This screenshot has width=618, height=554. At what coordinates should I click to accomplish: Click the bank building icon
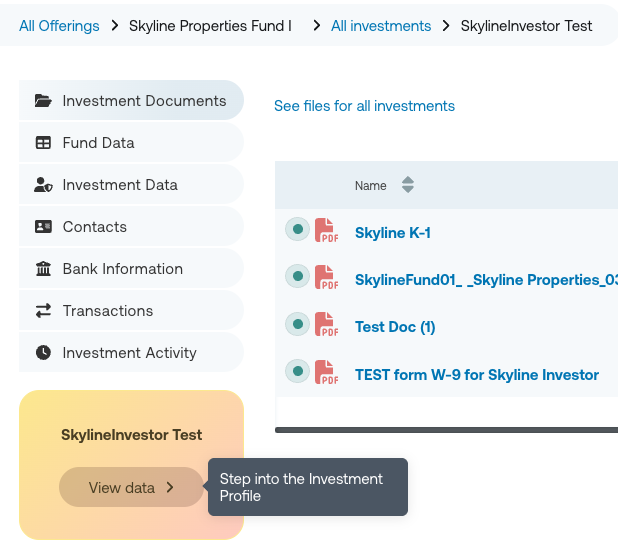[x=43, y=269]
